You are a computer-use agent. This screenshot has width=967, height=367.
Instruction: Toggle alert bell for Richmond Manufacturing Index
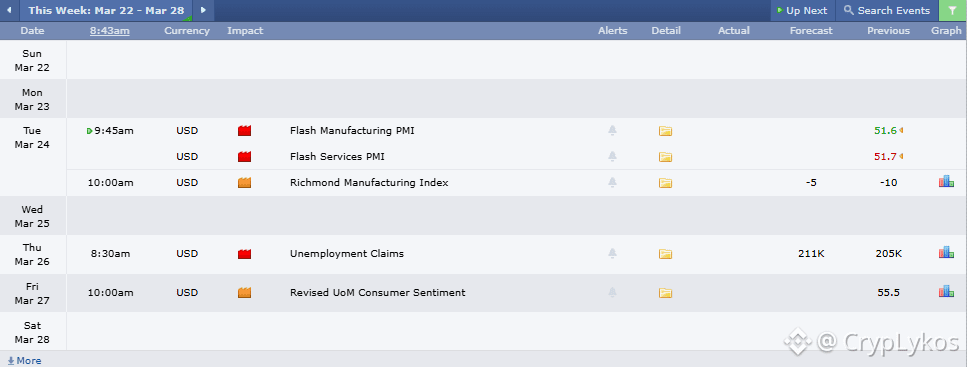click(x=612, y=183)
